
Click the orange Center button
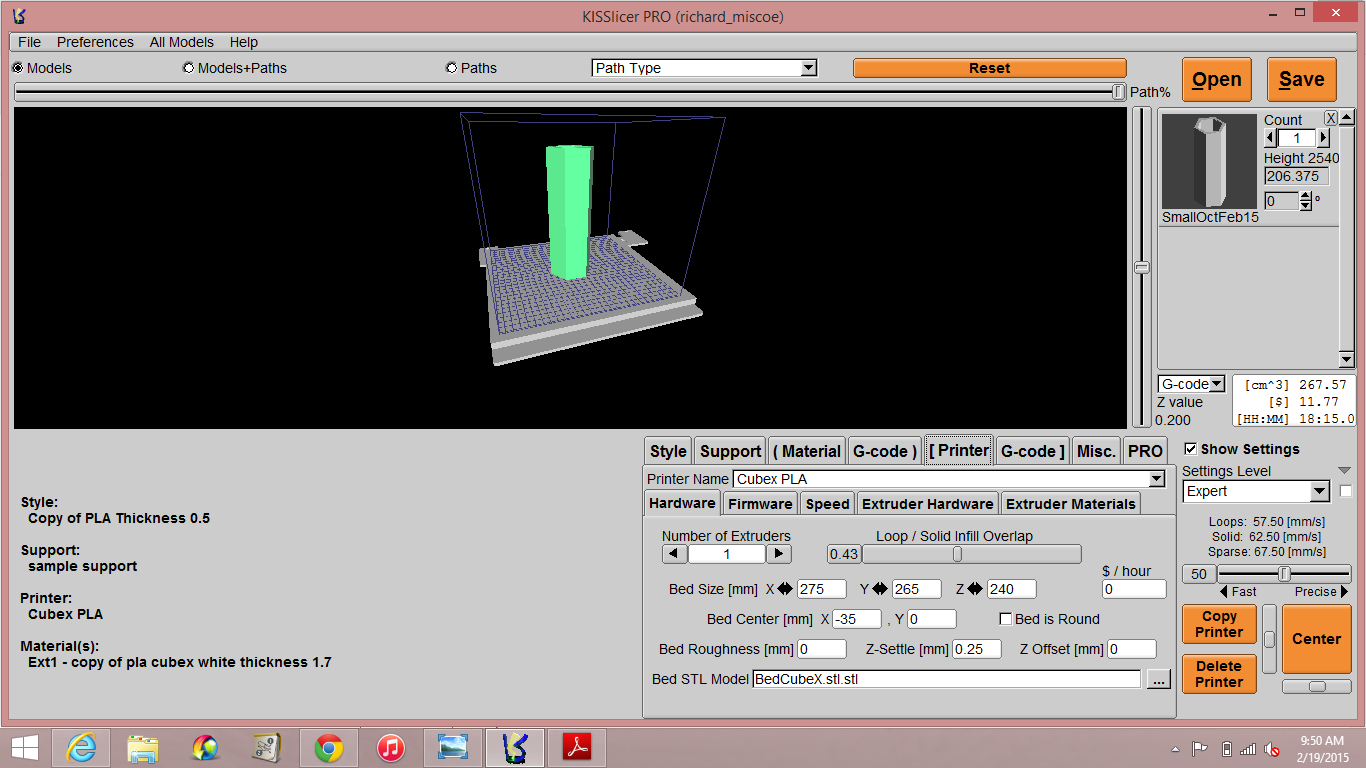(x=1316, y=639)
